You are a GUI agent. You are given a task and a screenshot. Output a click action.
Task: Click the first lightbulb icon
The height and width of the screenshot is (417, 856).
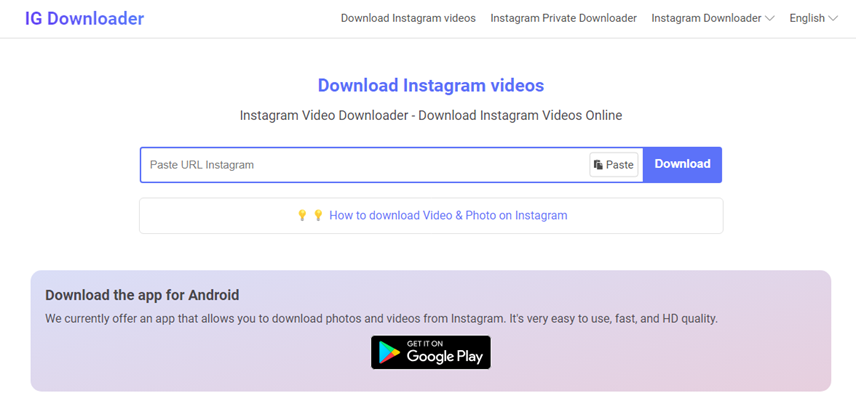(302, 215)
